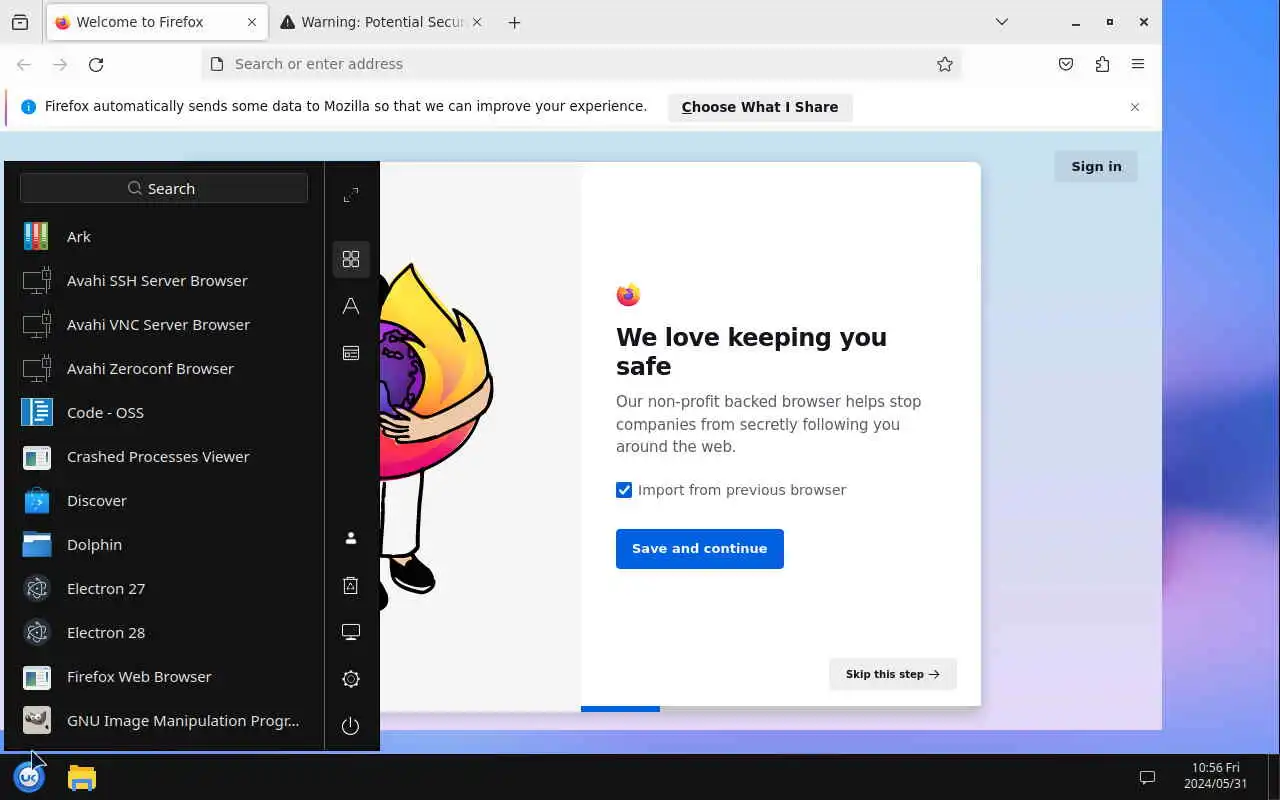Show all applications grid view
Screen dimensions: 1280x800
[x=351, y=259]
